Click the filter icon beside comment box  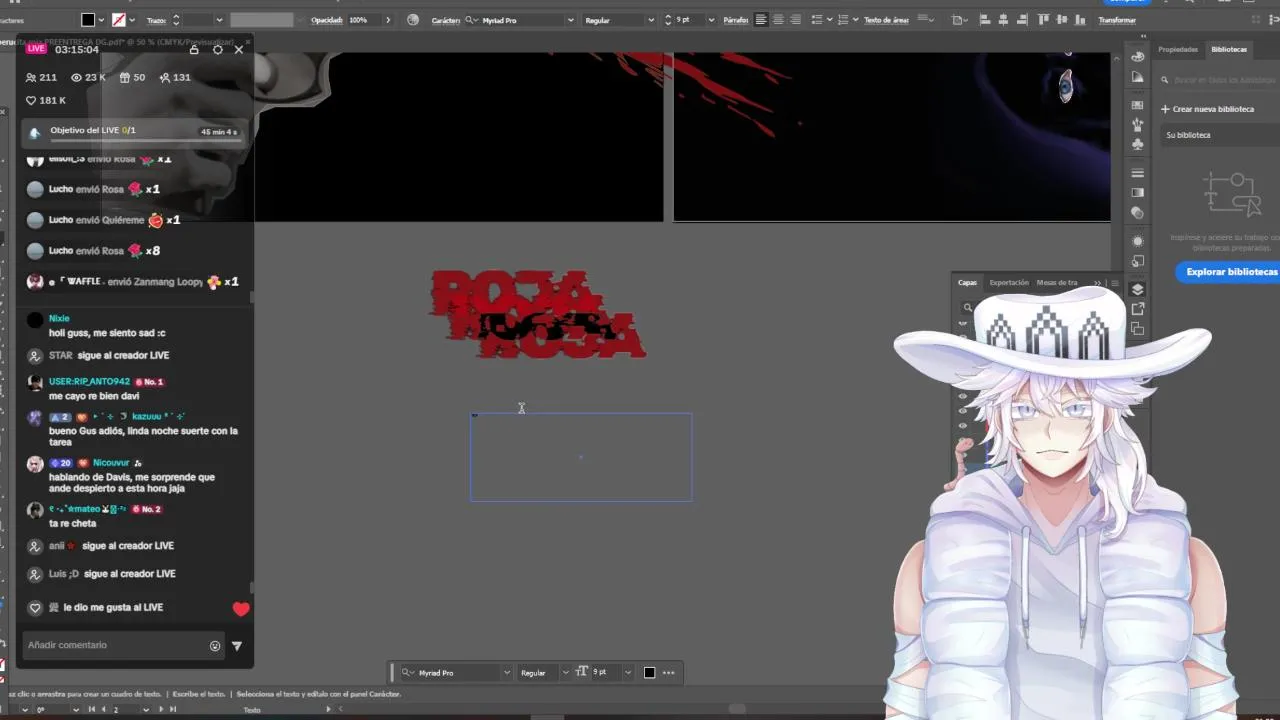pos(237,646)
